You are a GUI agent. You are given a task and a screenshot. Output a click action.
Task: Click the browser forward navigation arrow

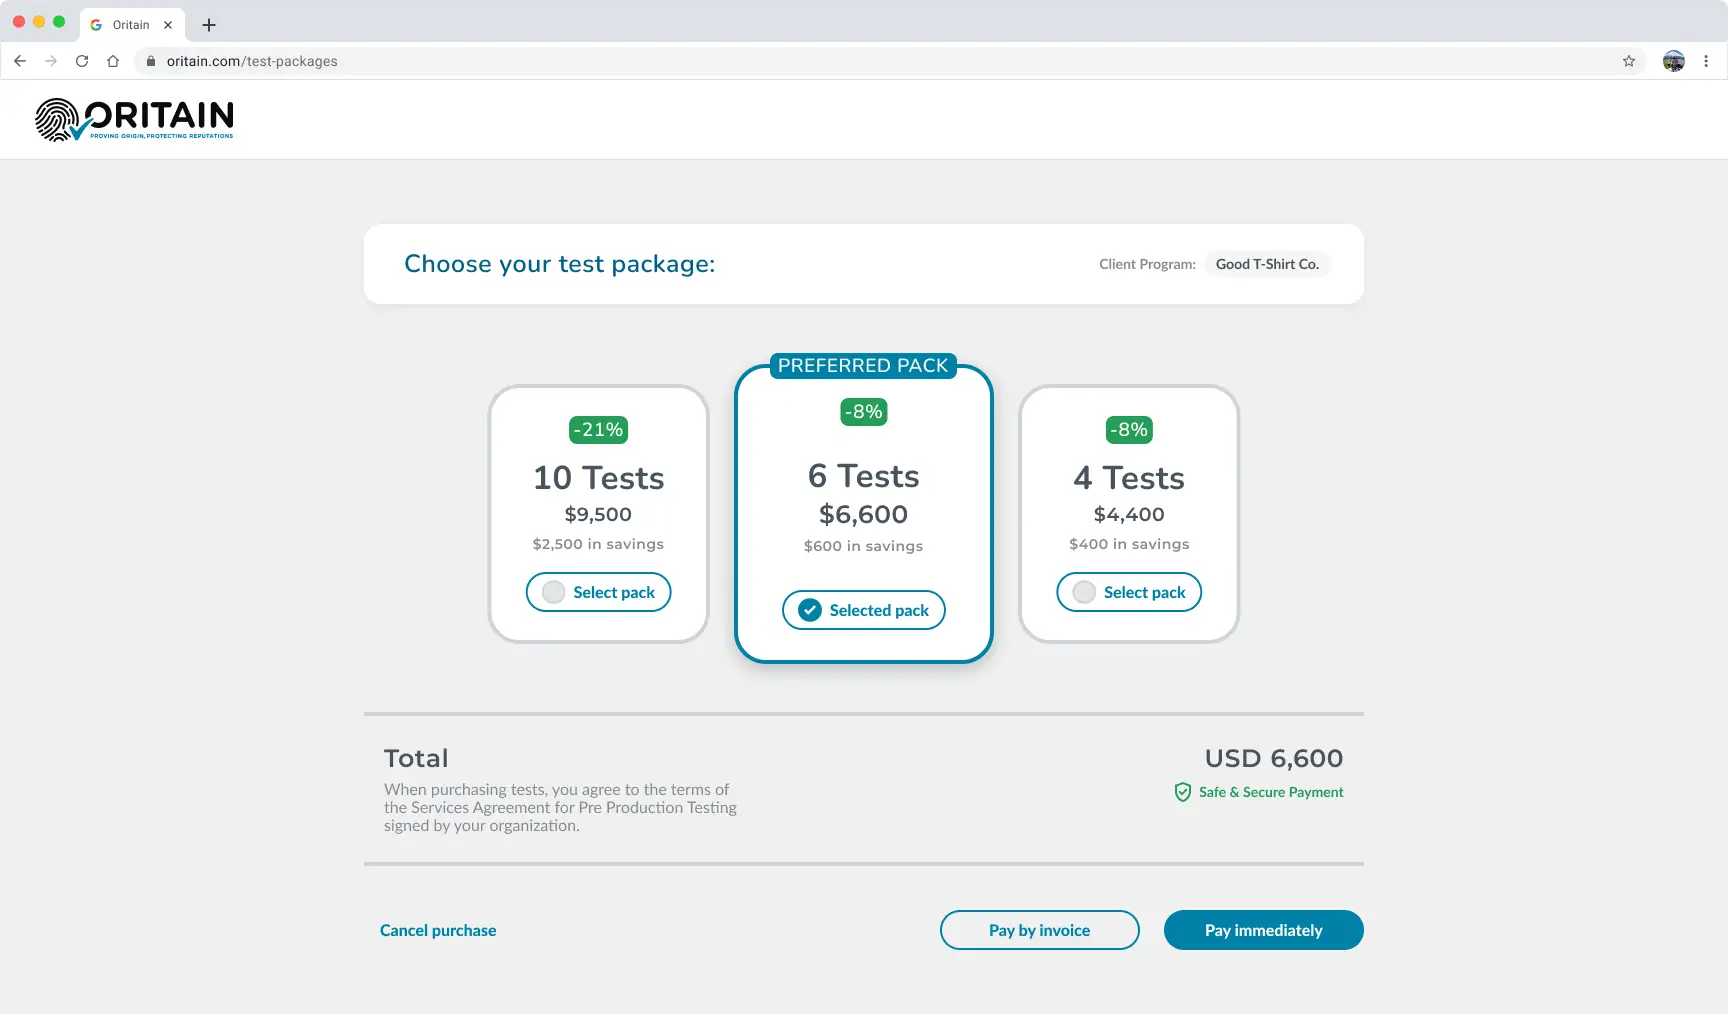pos(51,61)
